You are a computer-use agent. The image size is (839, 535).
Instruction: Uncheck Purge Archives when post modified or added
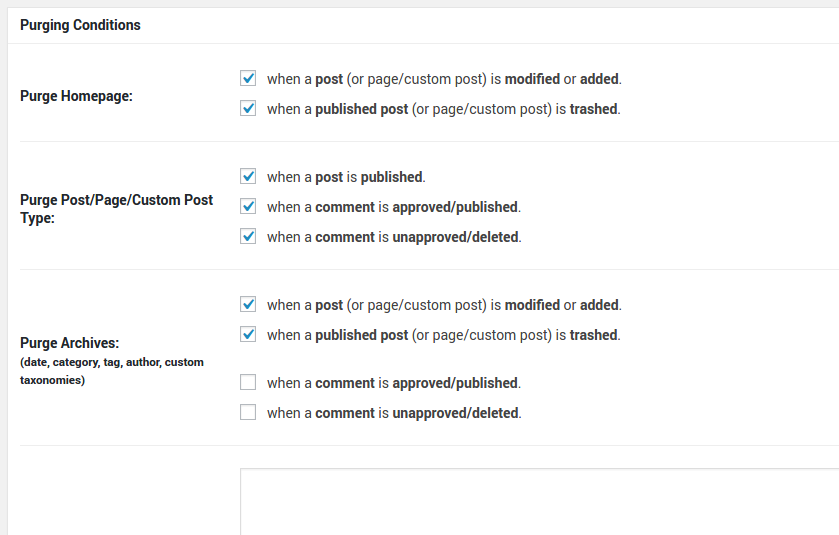pos(248,304)
